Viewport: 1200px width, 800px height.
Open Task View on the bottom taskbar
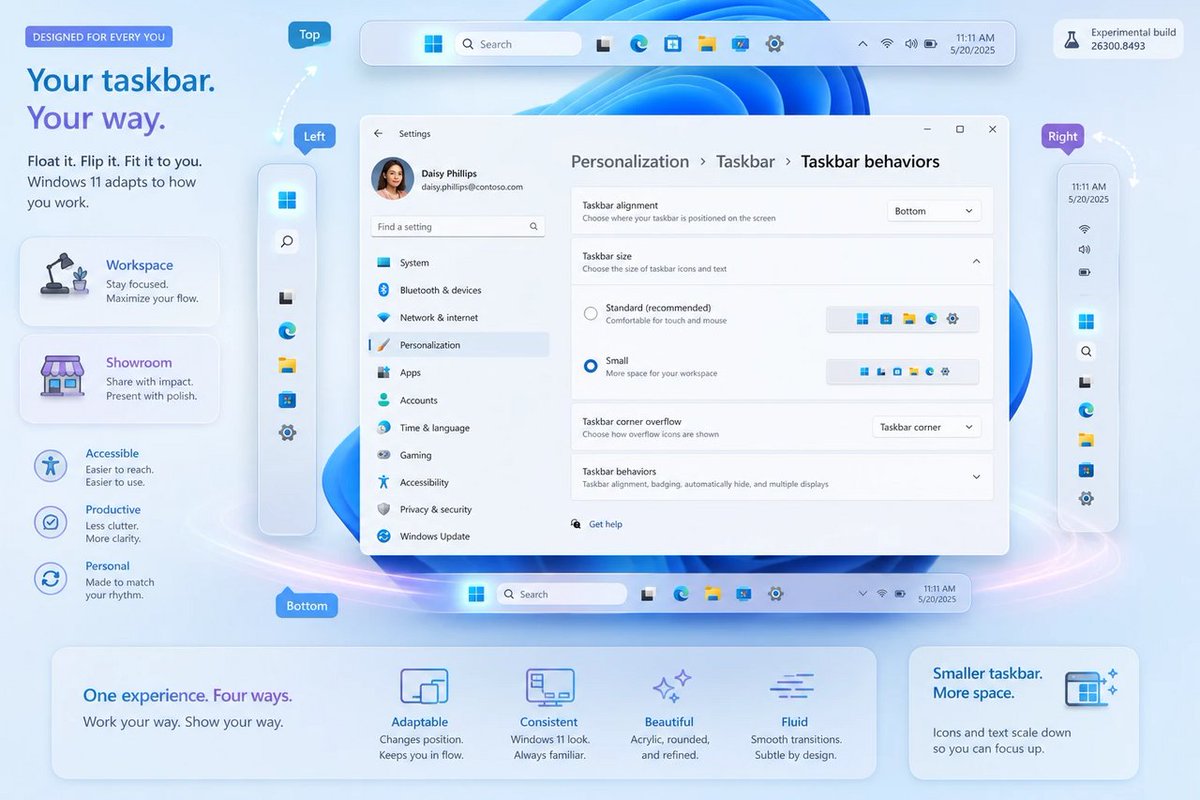pyautogui.click(x=648, y=594)
